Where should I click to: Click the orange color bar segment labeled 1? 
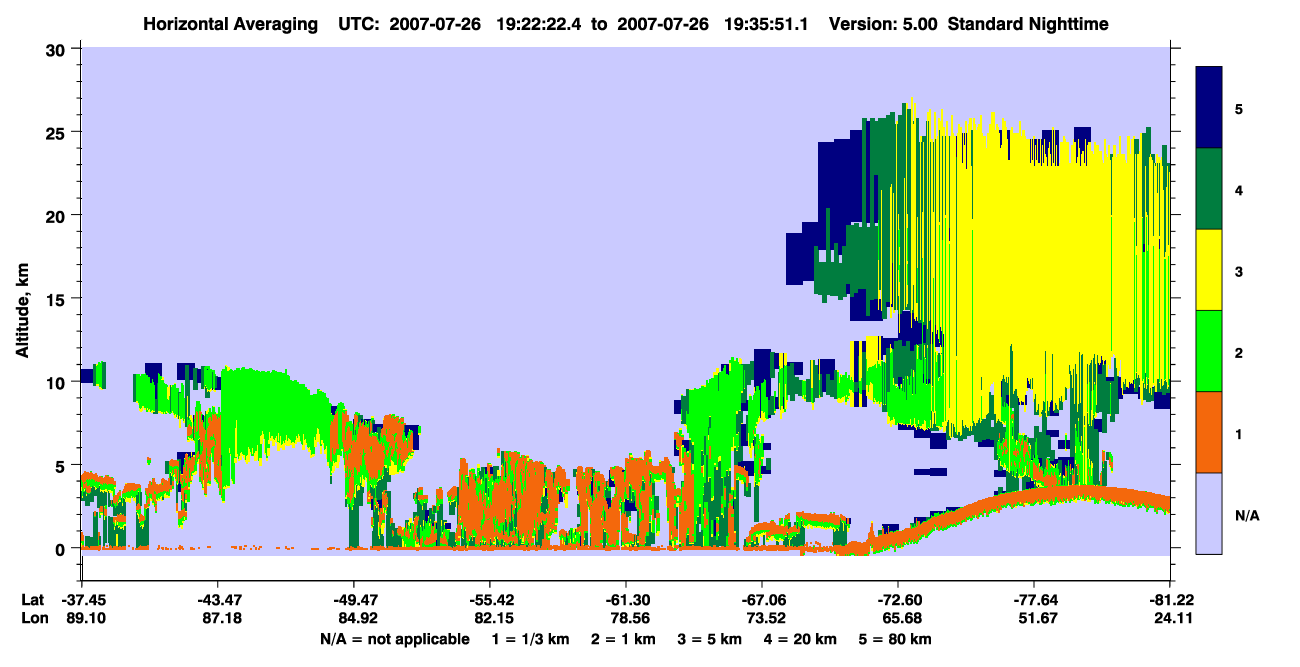pos(1209,432)
